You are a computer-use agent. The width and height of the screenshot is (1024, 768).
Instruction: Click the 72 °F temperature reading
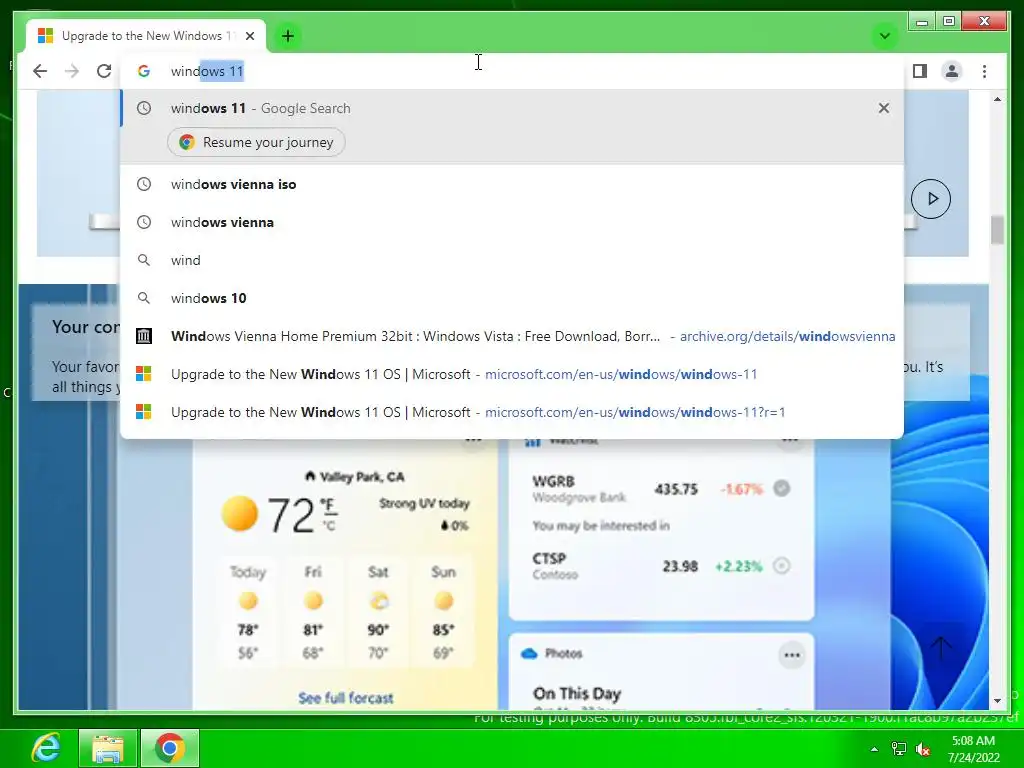pos(302,515)
